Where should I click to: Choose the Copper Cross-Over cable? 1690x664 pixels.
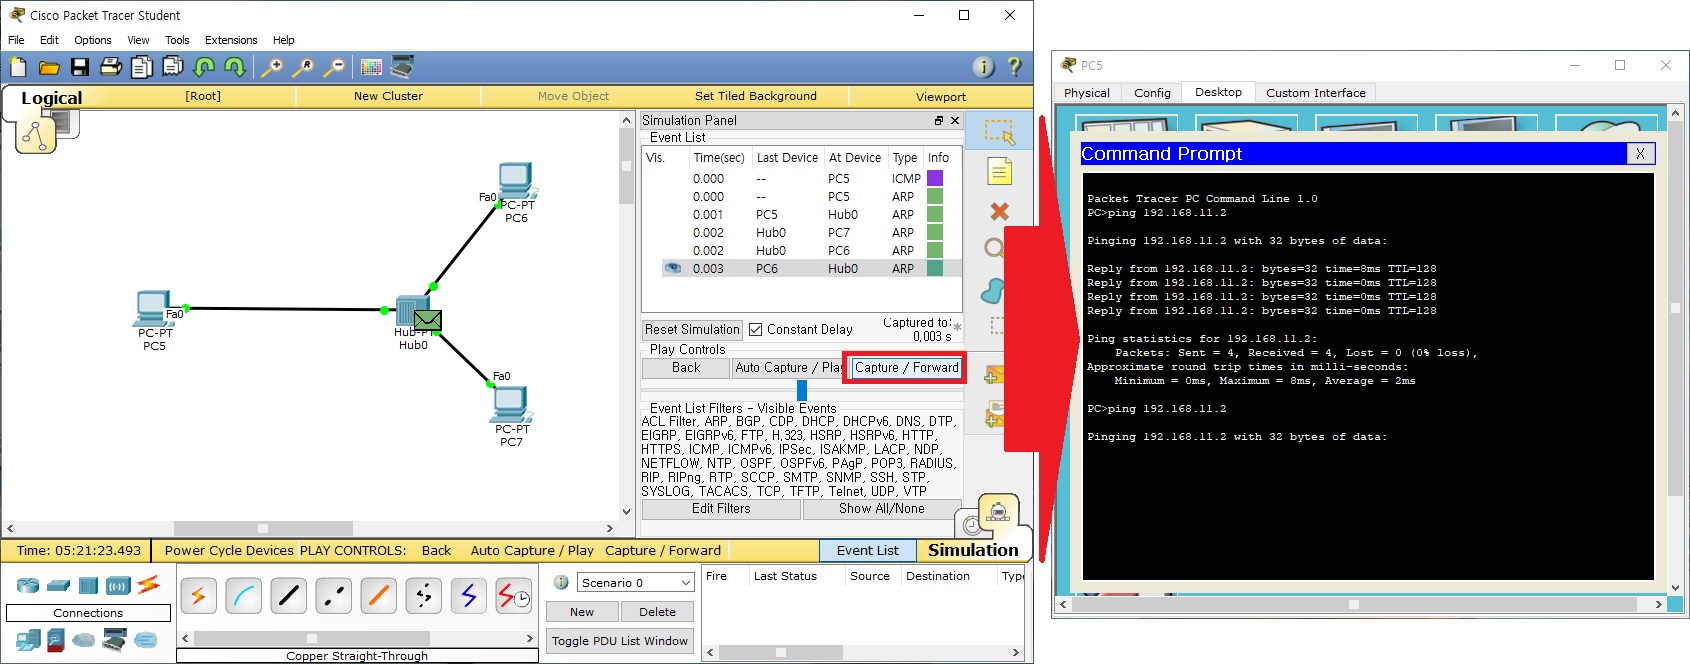tap(333, 596)
